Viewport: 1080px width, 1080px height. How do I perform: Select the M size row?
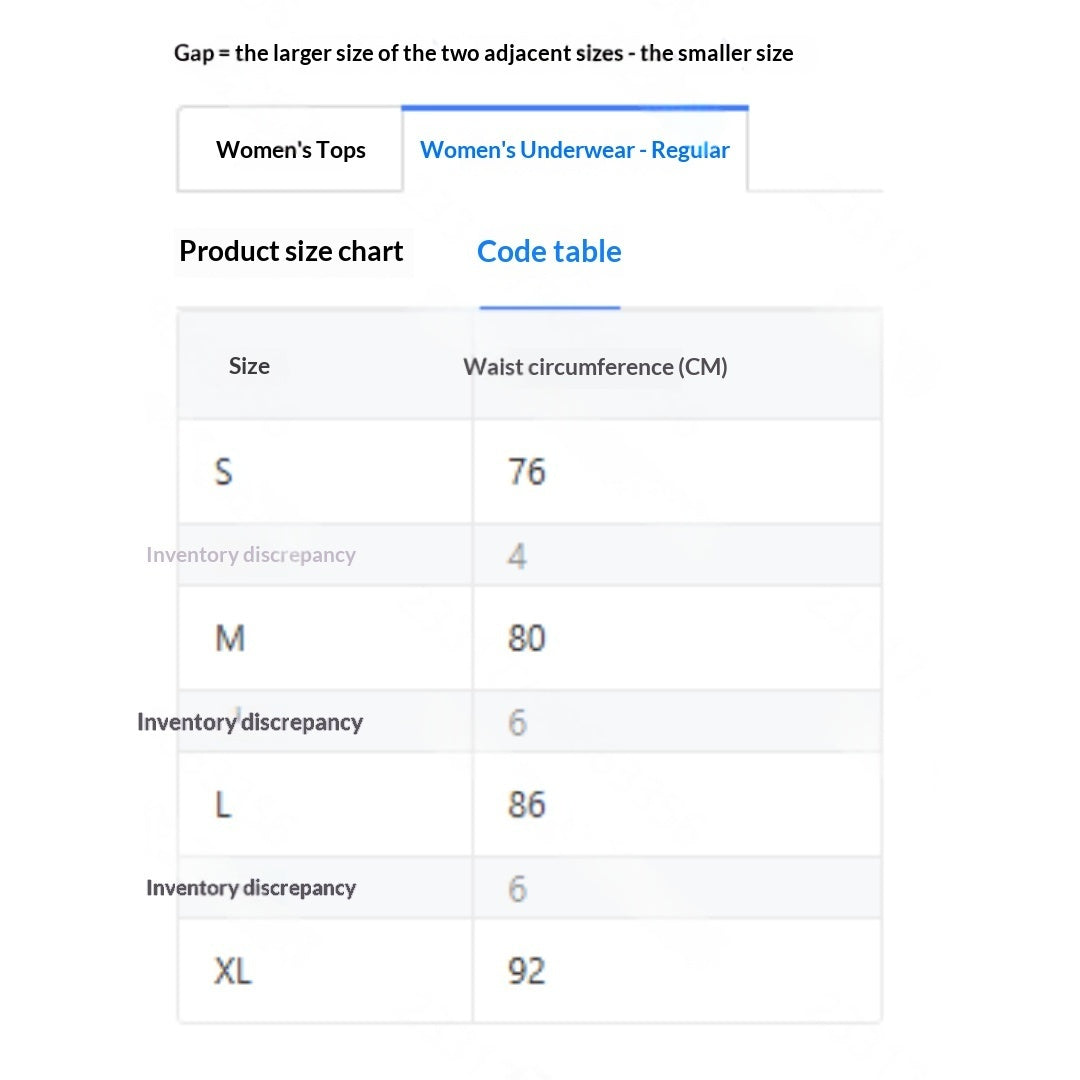tap(530, 638)
